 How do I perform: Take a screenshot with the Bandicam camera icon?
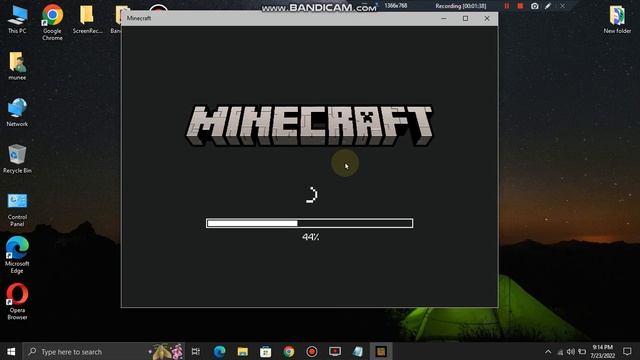tap(534, 6)
